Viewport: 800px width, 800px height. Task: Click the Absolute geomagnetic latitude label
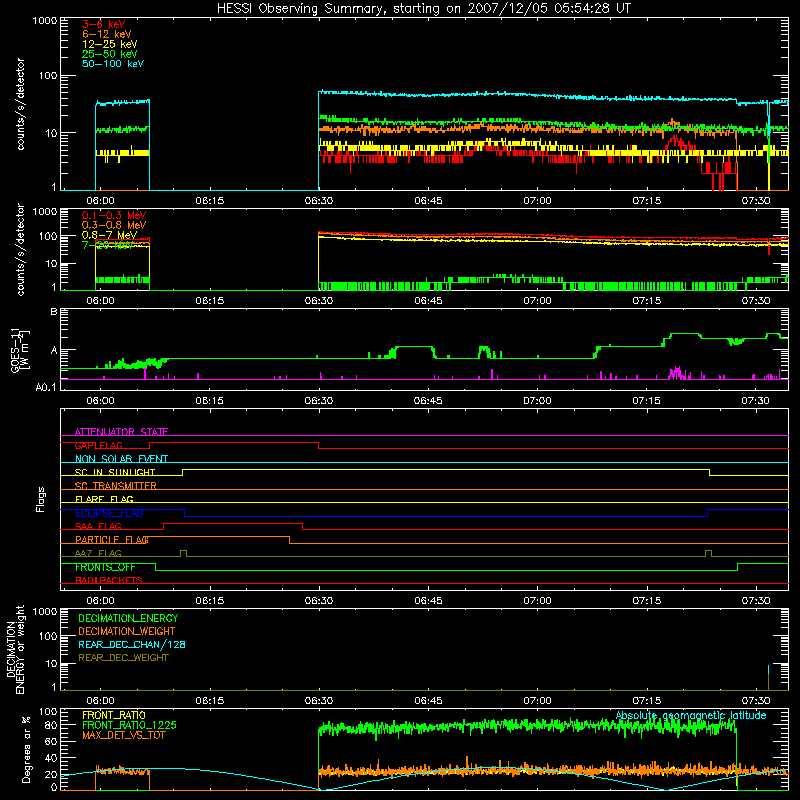(x=691, y=715)
